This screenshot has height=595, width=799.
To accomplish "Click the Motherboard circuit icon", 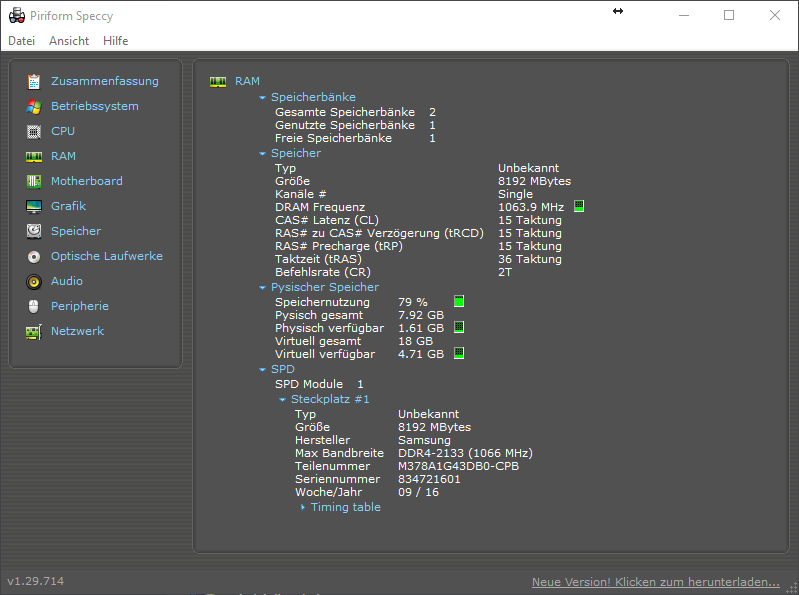I will (34, 181).
